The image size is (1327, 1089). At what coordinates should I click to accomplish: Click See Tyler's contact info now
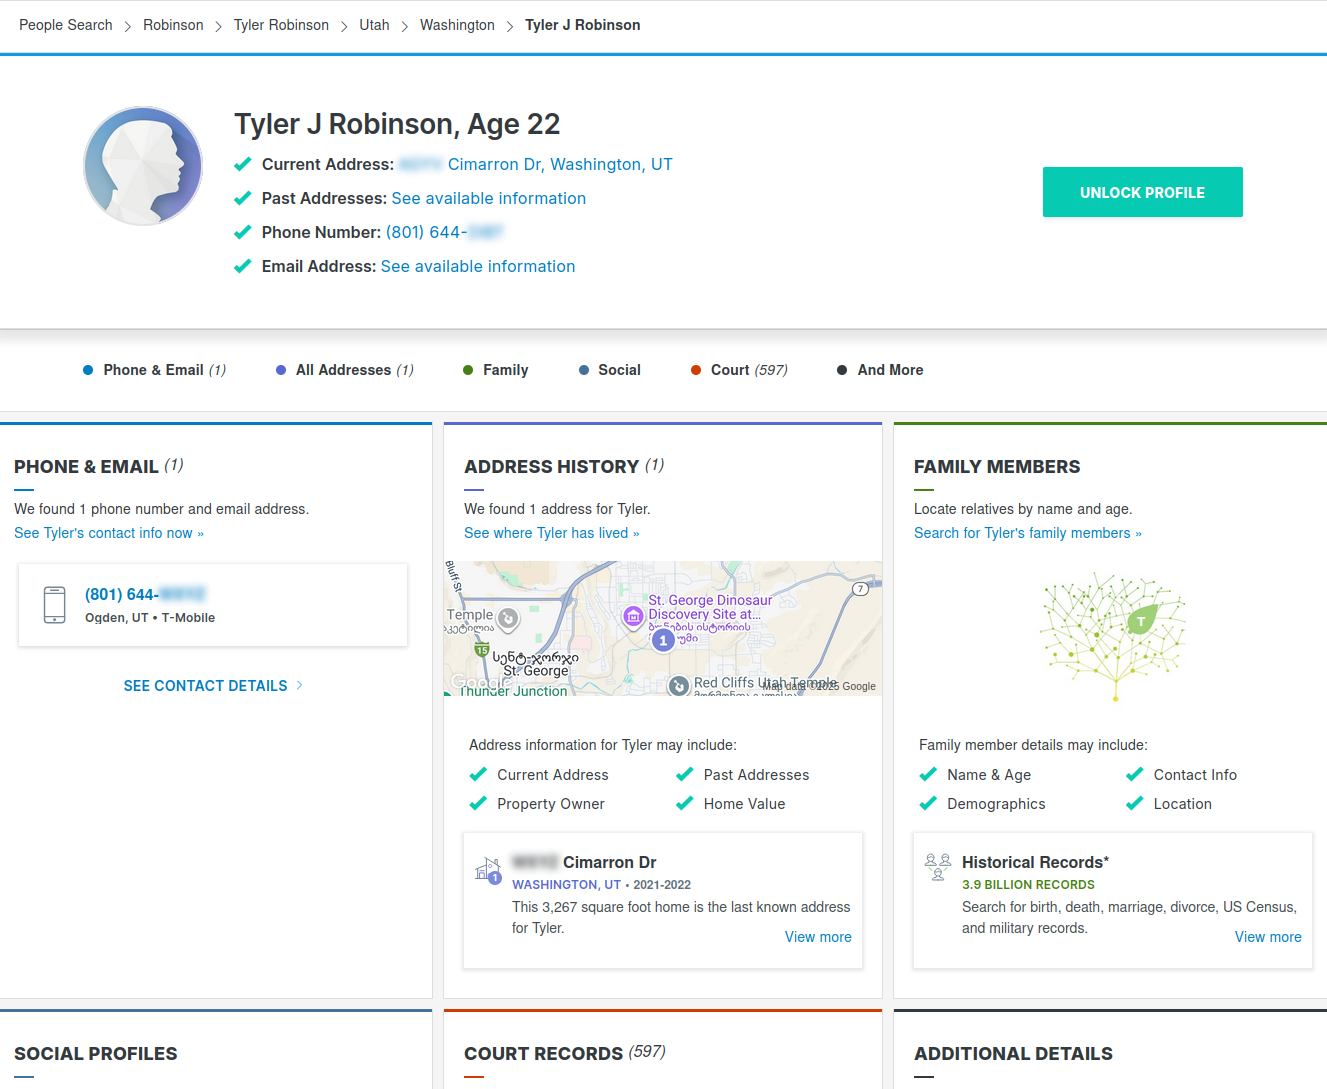109,533
